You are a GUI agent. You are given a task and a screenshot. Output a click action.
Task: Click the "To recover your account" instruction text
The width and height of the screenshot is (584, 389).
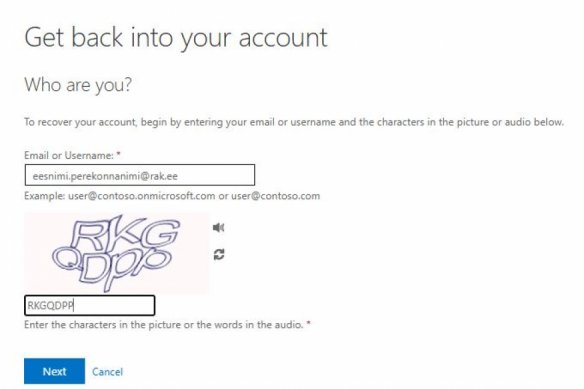tap(294, 122)
